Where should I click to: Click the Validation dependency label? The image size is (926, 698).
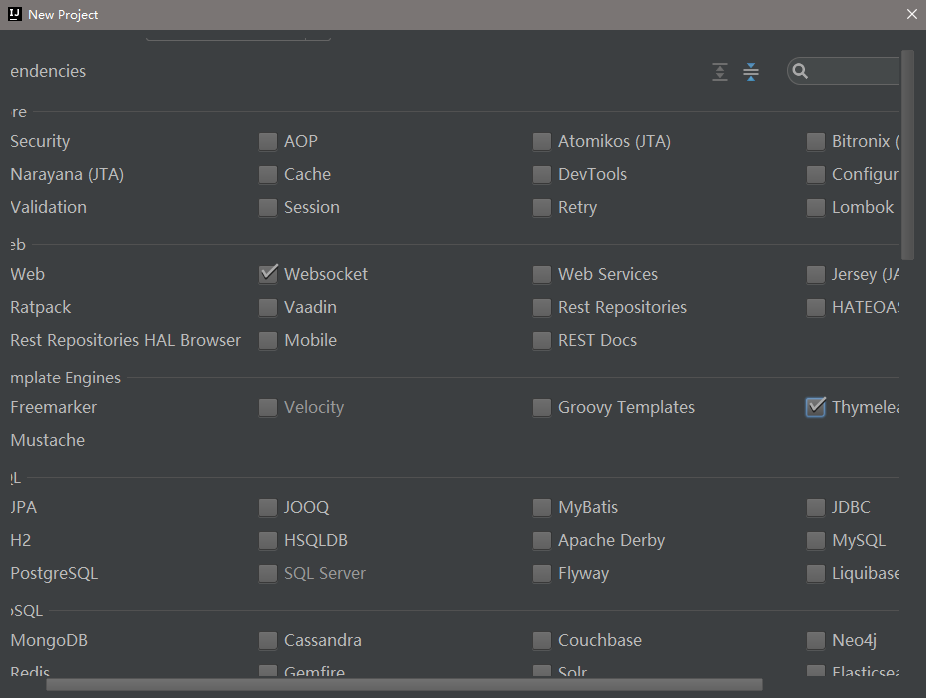click(48, 207)
